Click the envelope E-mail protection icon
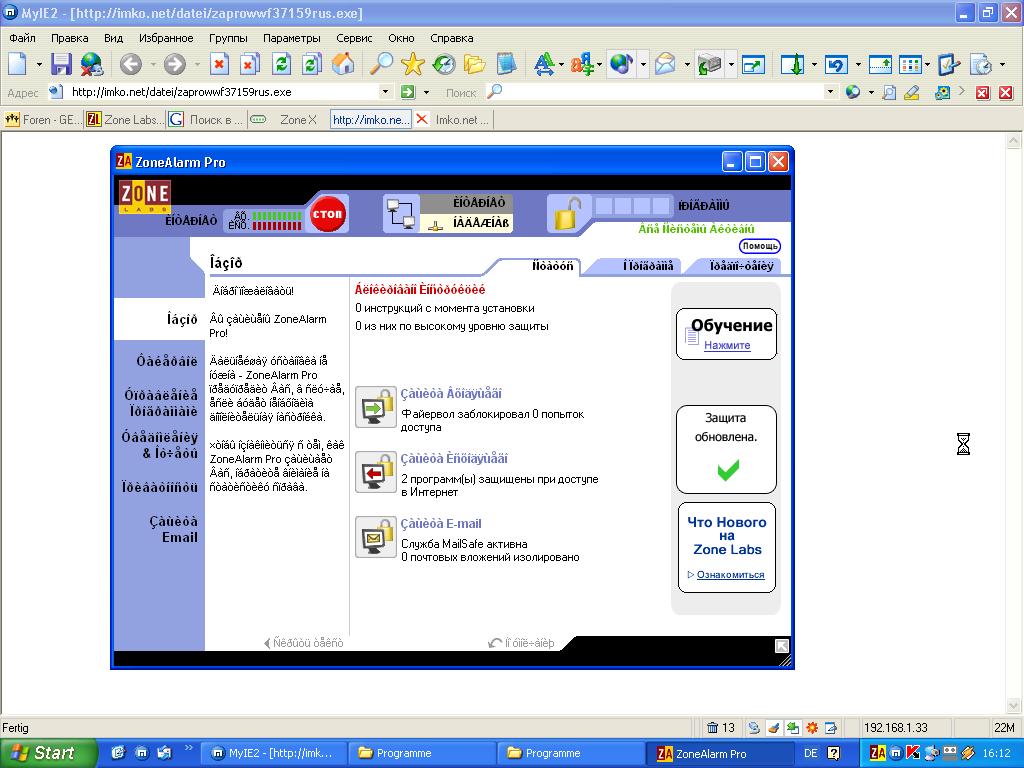This screenshot has width=1024, height=768. [376, 537]
